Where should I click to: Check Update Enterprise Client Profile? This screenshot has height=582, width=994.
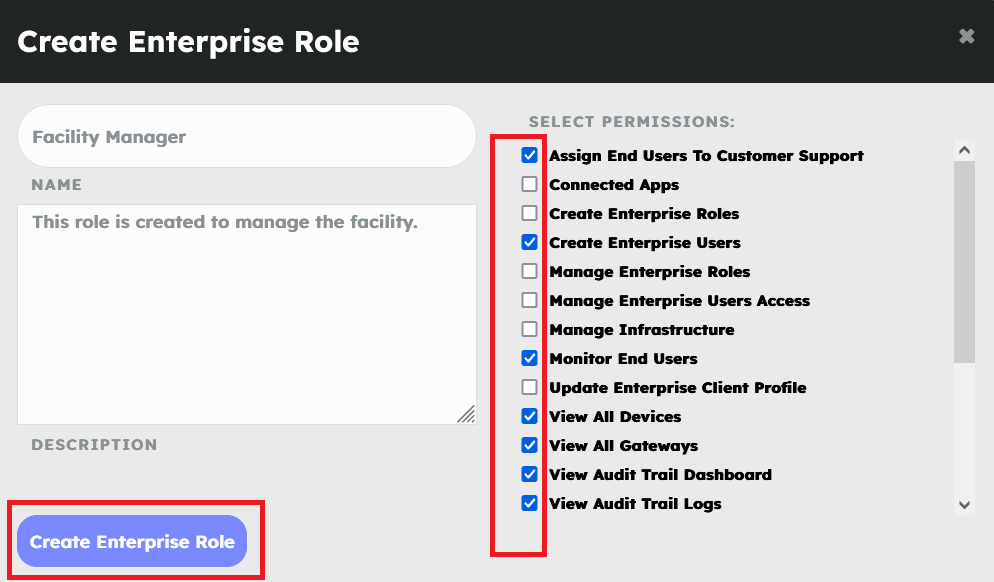[x=530, y=388]
